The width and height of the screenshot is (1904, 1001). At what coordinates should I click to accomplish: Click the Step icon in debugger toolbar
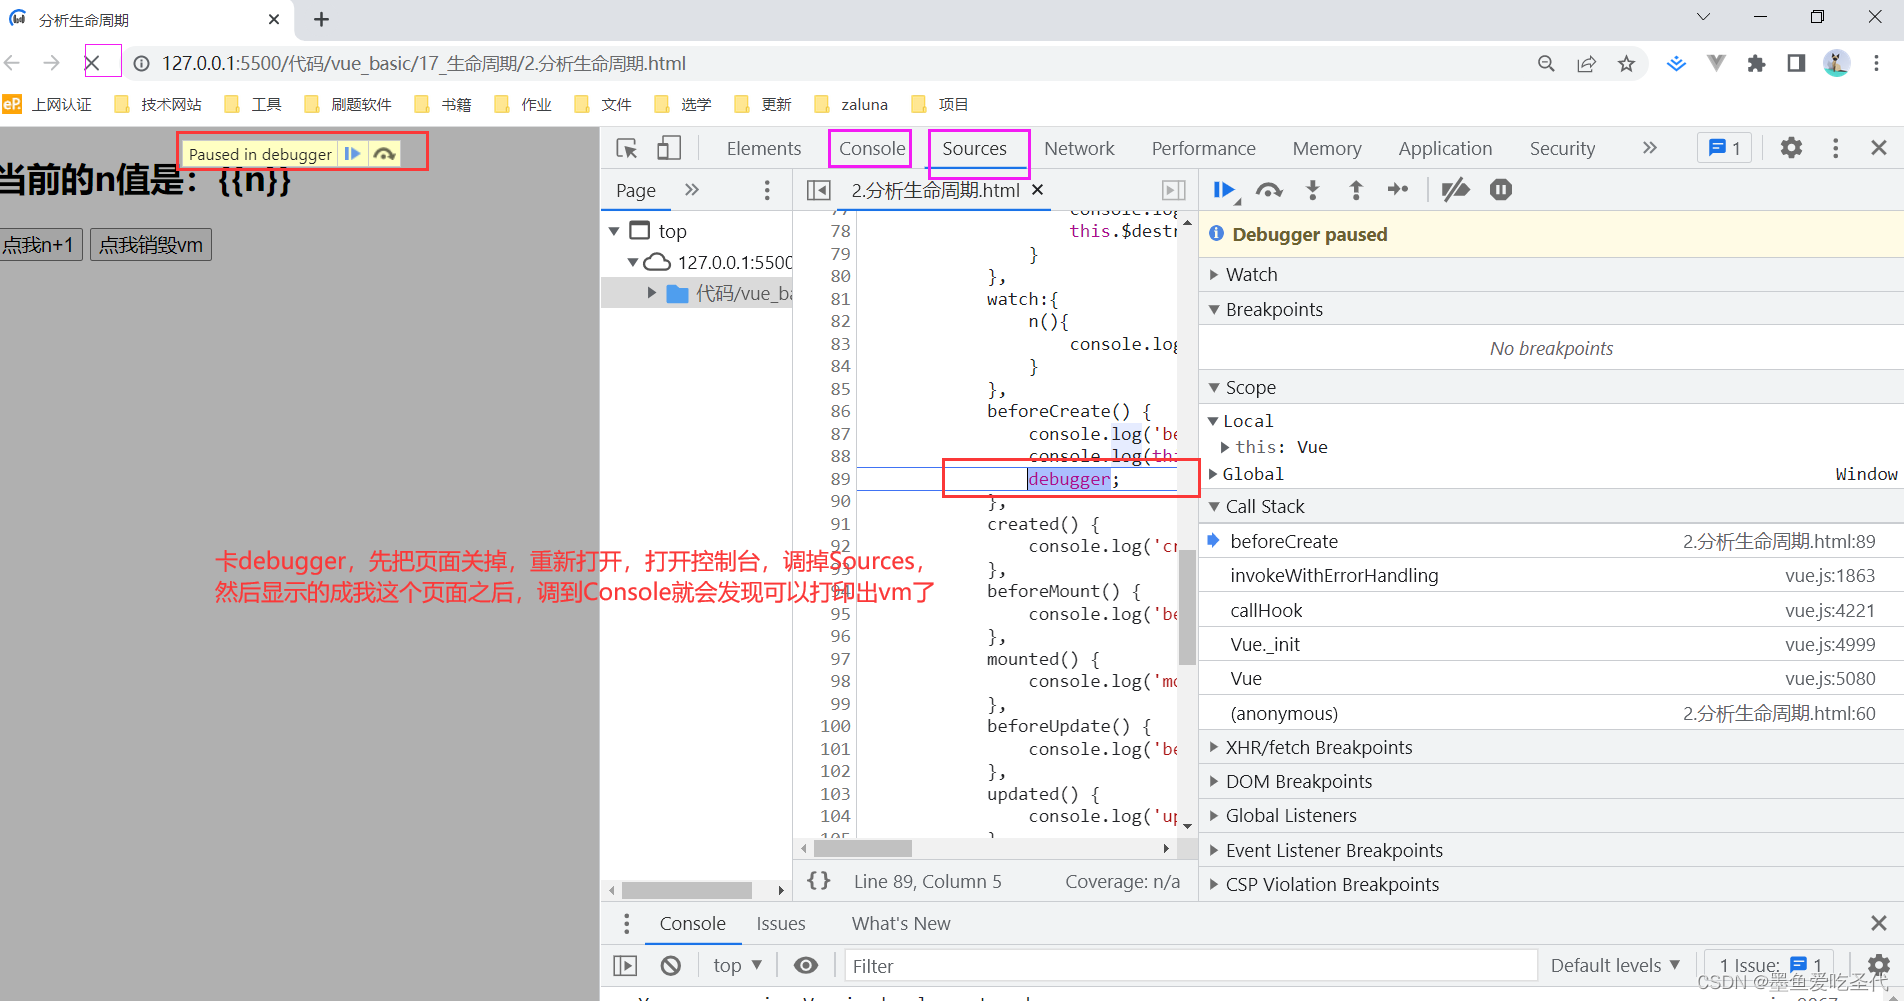click(x=1398, y=190)
